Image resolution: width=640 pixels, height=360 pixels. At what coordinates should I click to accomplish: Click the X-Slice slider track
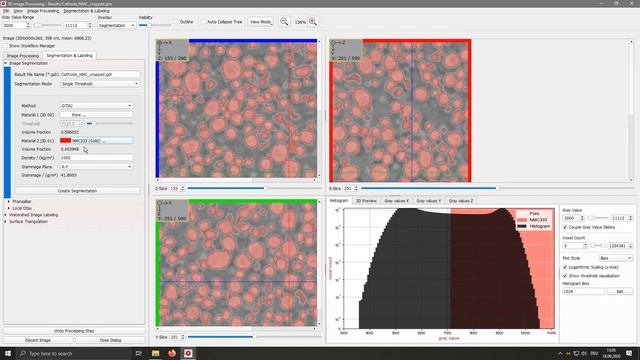coord(496,188)
